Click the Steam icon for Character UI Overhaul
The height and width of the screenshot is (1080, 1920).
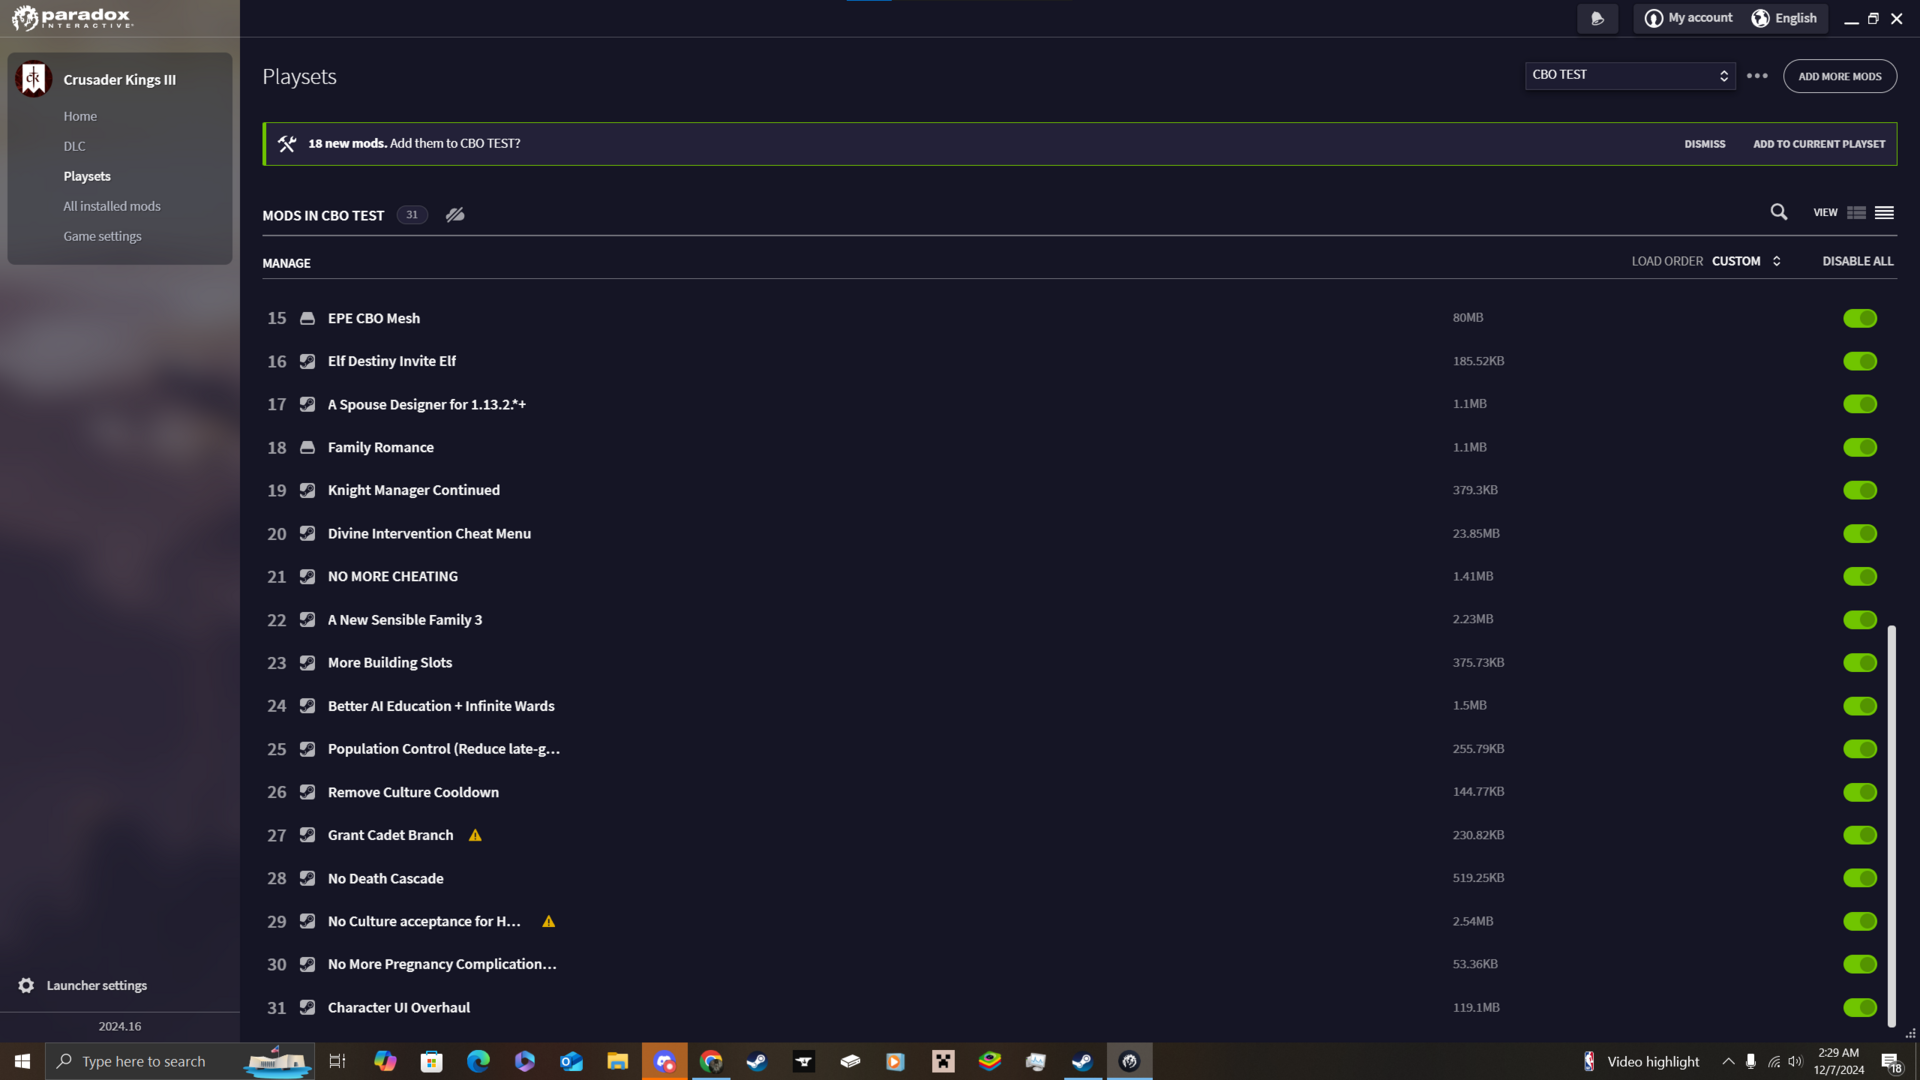(308, 1007)
